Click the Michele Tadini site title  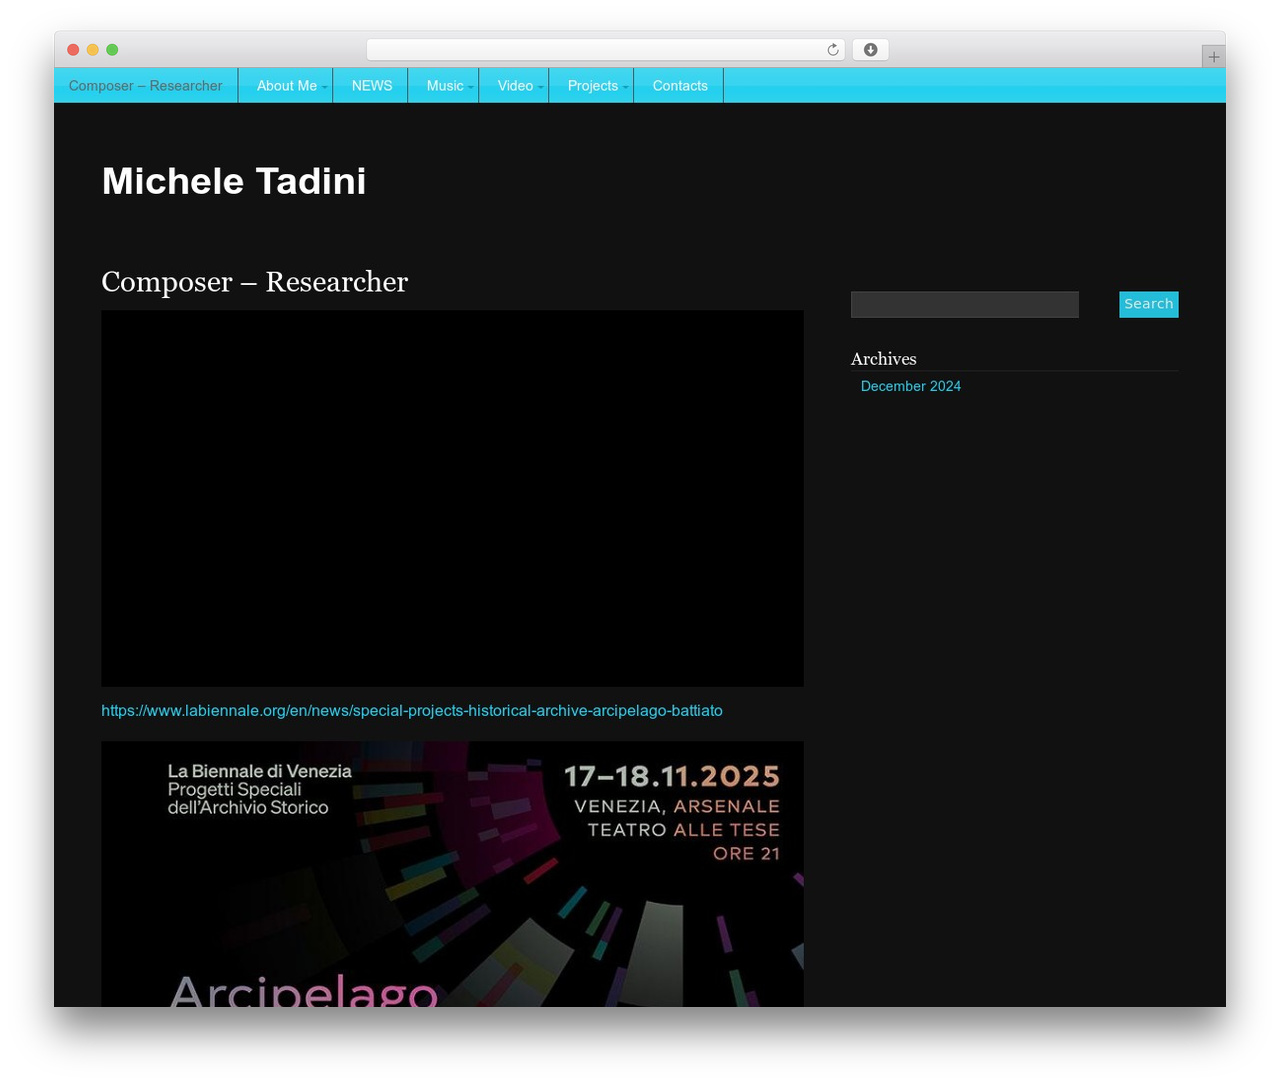[x=234, y=181]
